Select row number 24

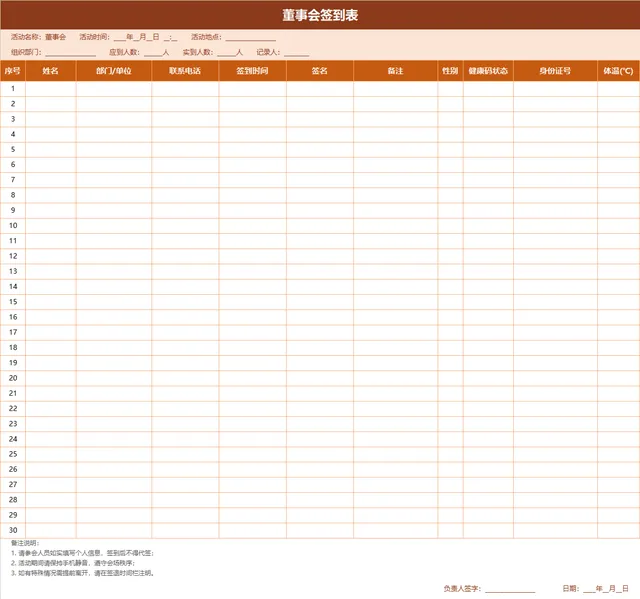tap(13, 439)
